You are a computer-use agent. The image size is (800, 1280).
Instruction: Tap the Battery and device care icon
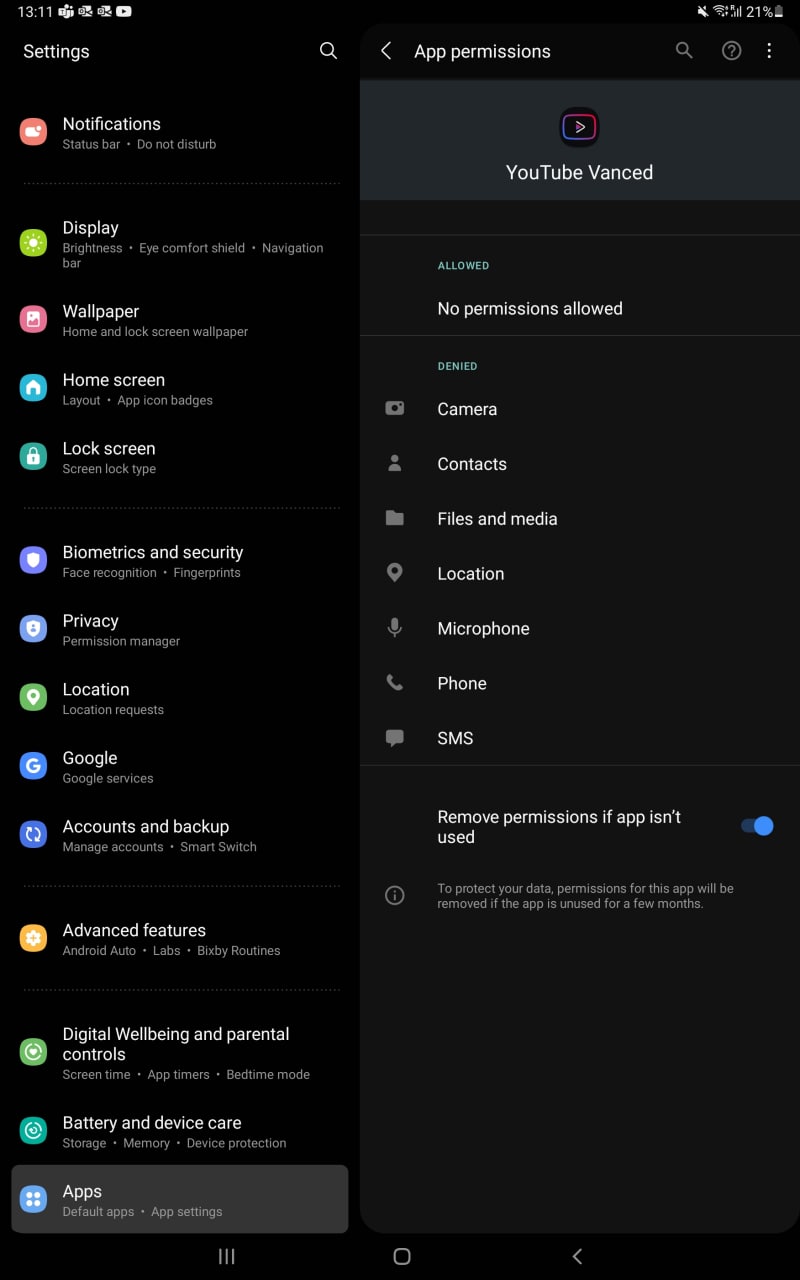[34, 1131]
